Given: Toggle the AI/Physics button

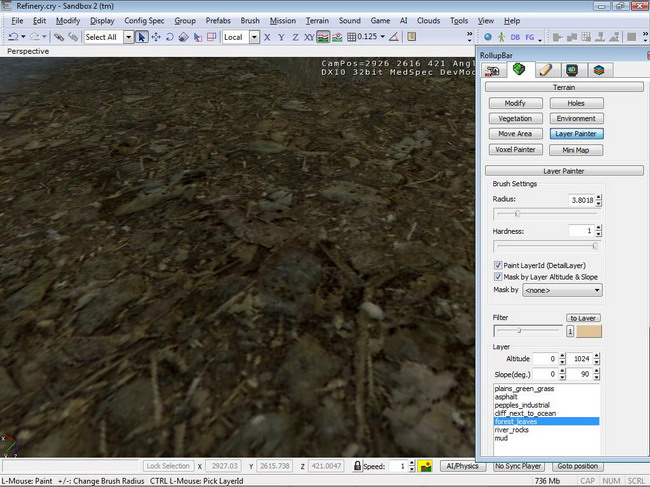Looking at the screenshot, I should (x=462, y=466).
